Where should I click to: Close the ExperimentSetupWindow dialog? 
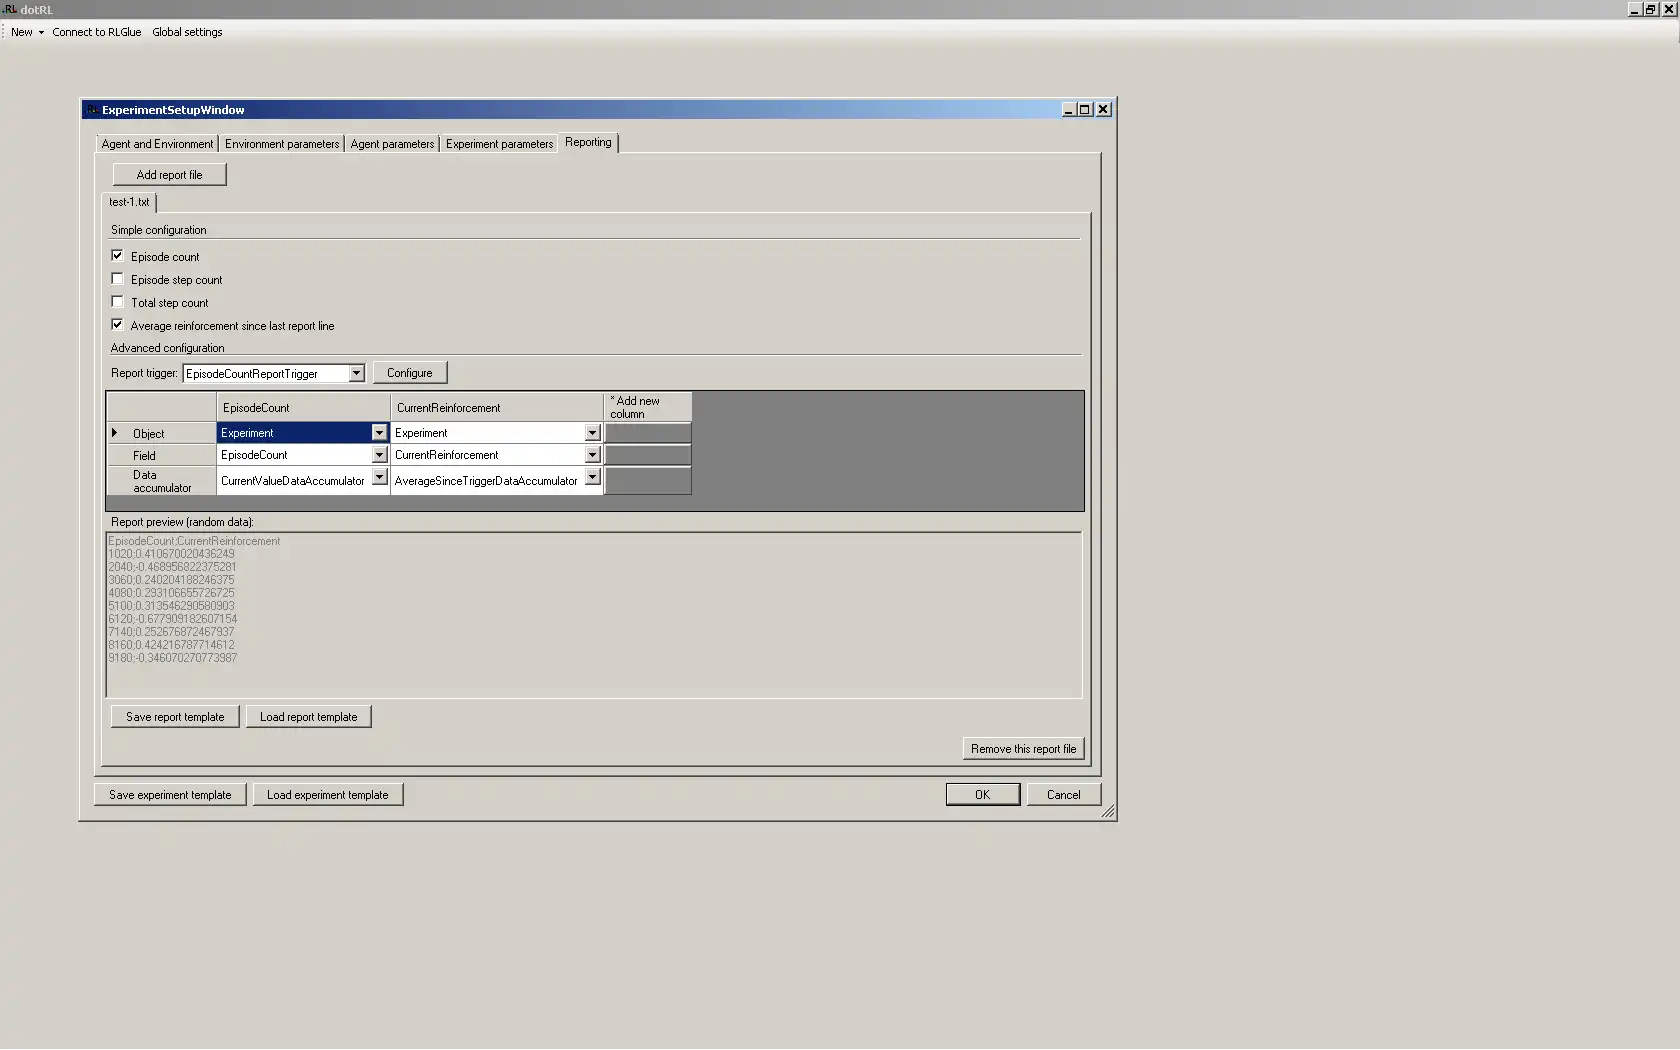click(x=1103, y=110)
